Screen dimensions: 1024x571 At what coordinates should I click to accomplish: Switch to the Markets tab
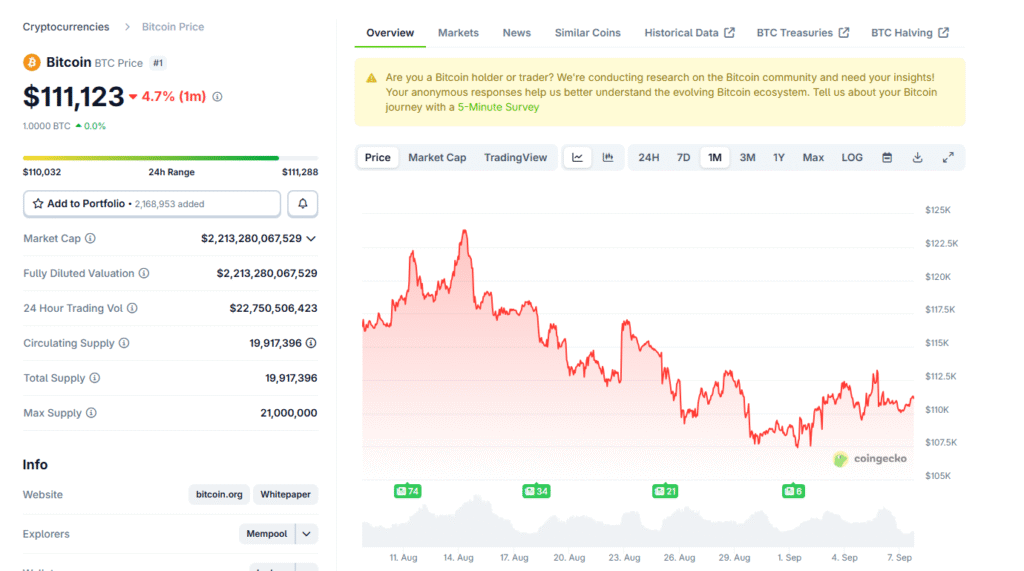pos(458,33)
